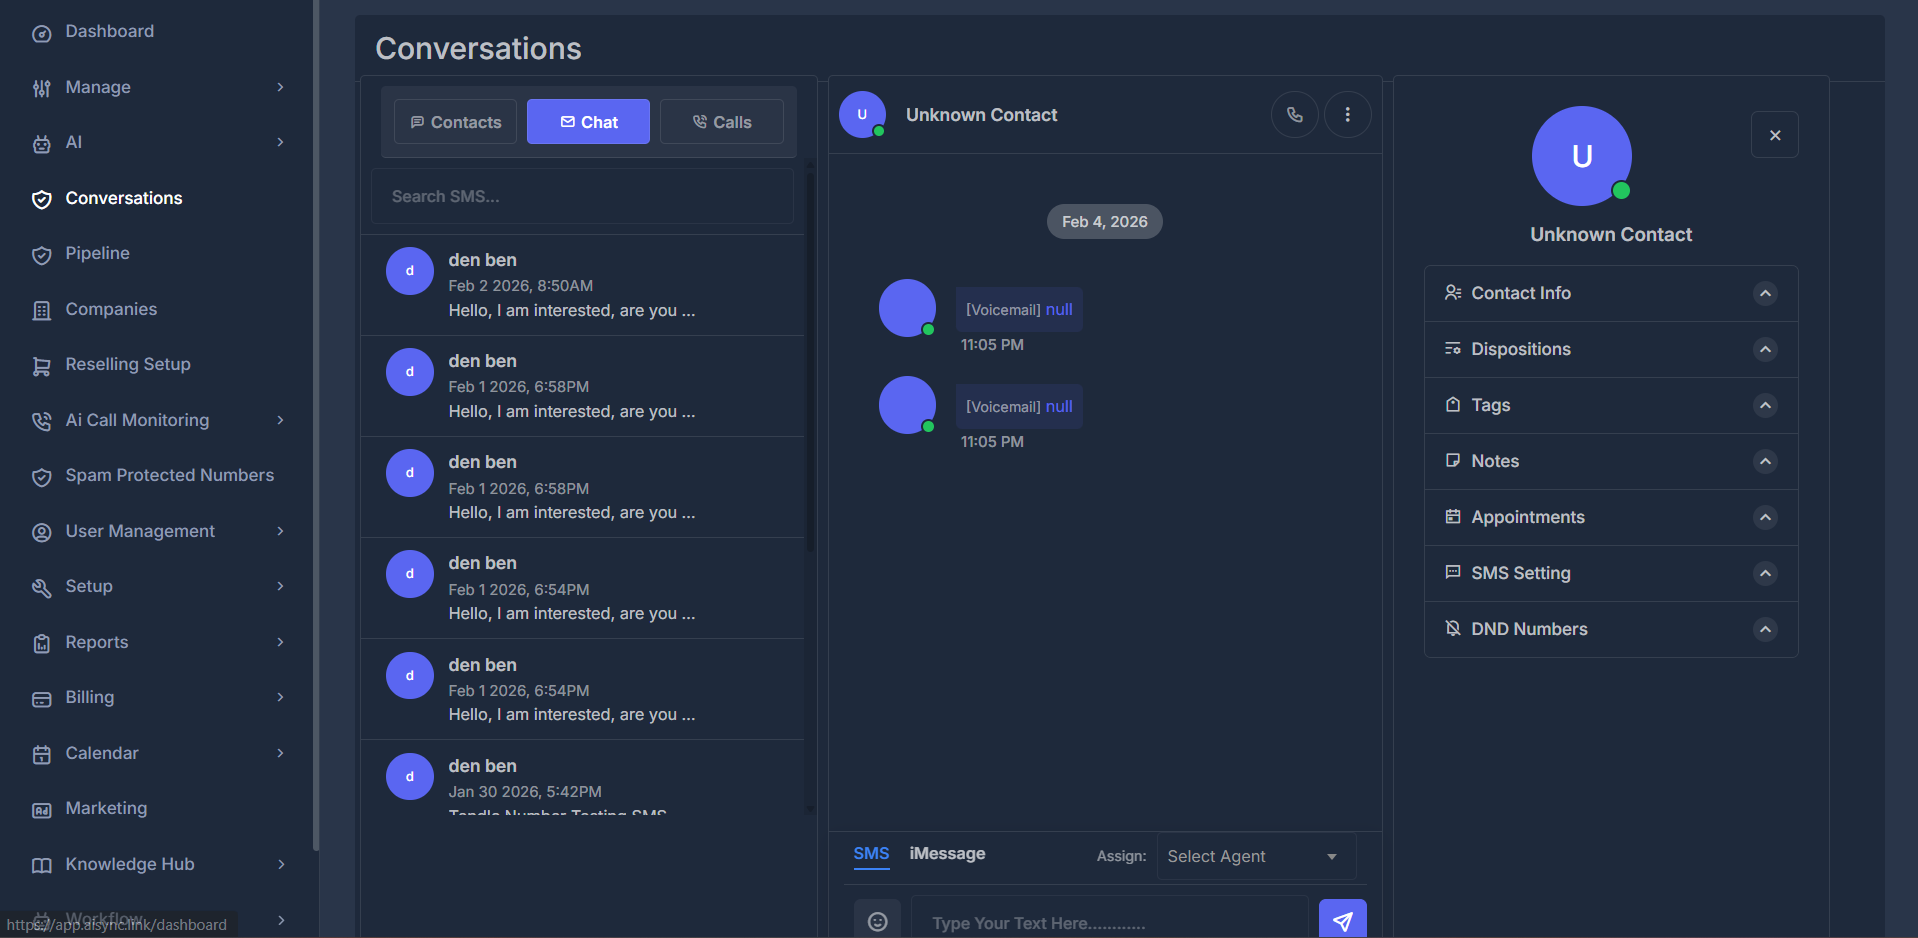Click the Search SMS input field
The image size is (1918, 938).
pyautogui.click(x=583, y=195)
